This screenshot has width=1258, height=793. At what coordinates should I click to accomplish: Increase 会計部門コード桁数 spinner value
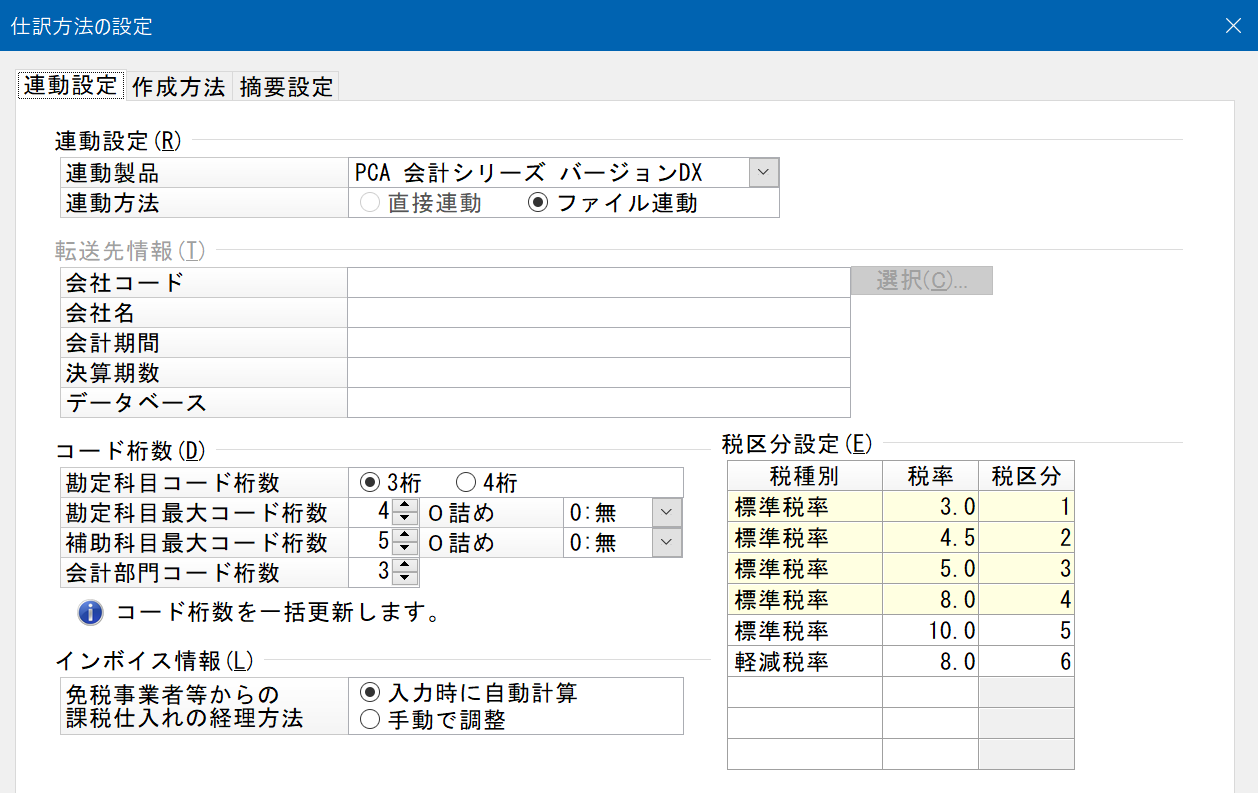point(405,566)
